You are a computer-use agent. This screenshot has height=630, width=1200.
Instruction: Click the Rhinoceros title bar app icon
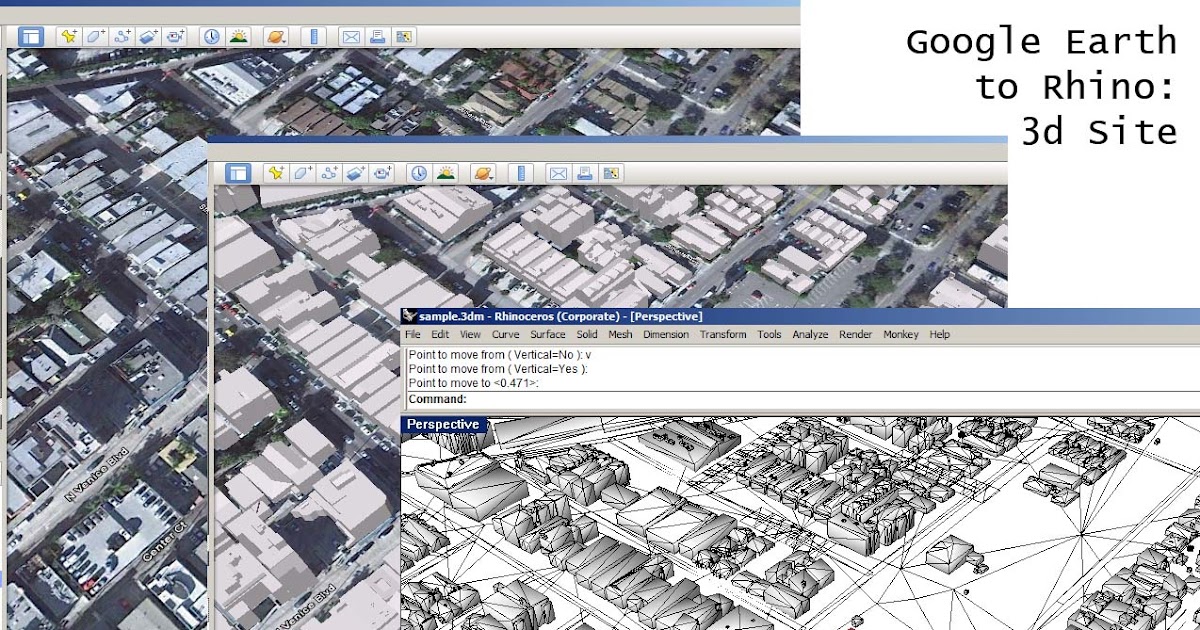409,316
